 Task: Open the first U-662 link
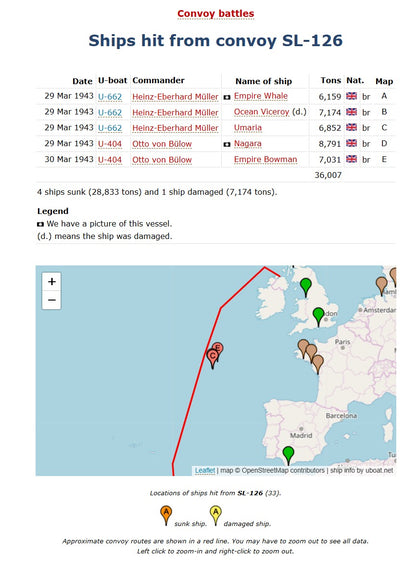point(110,97)
